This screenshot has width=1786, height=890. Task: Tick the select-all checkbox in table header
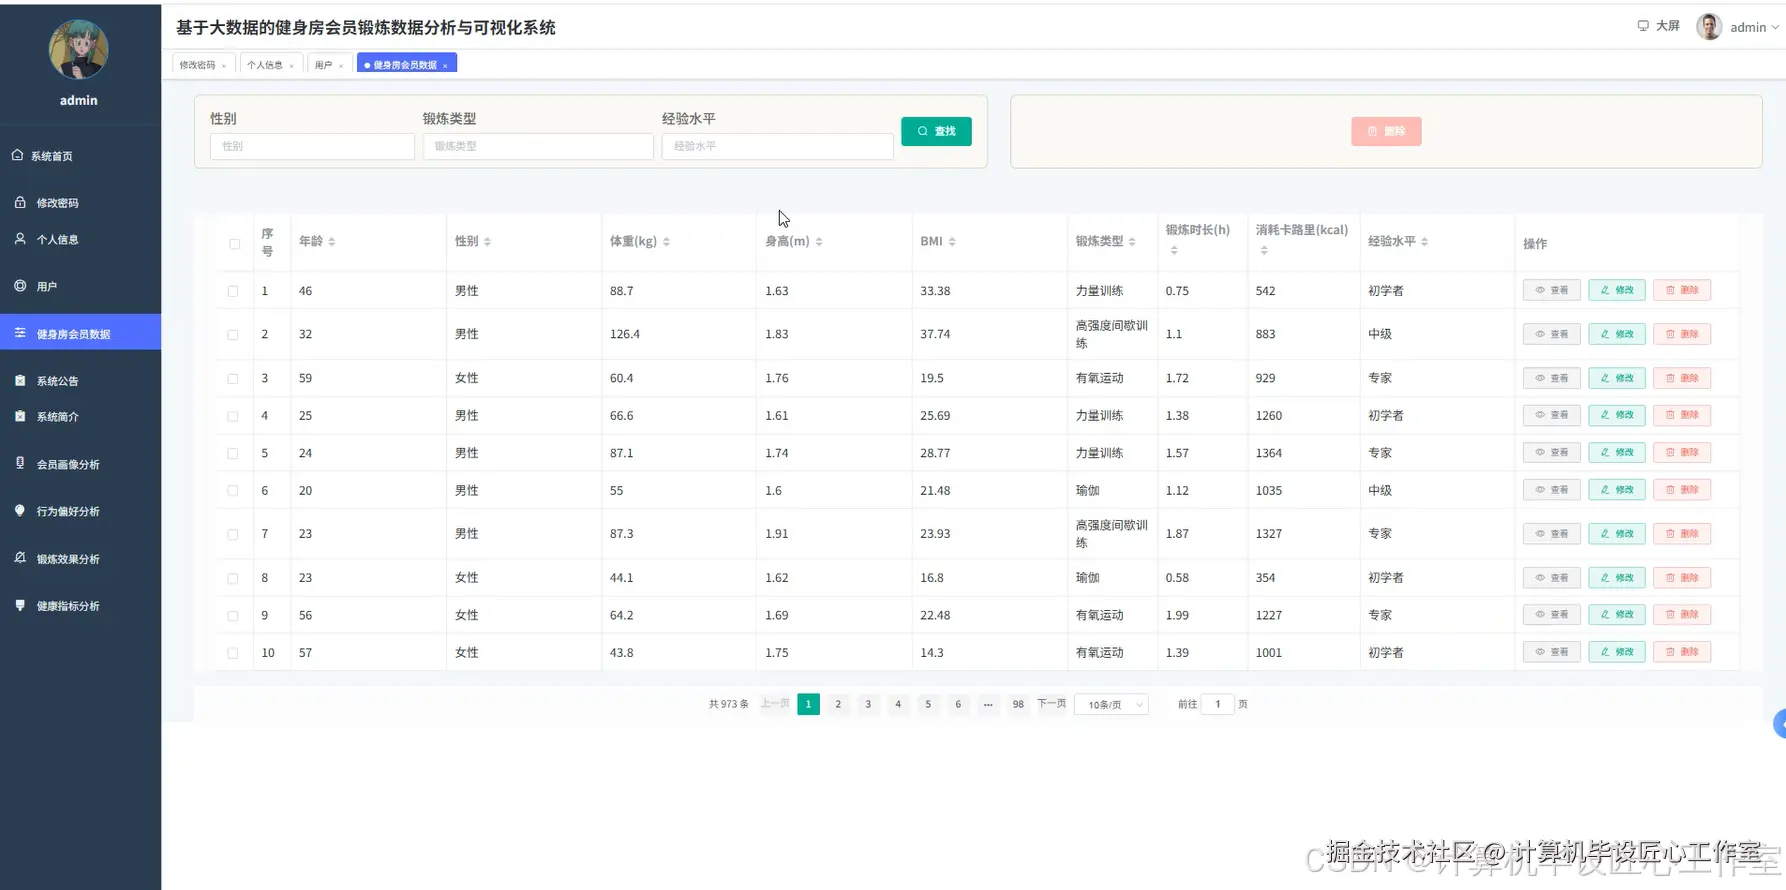tap(234, 244)
